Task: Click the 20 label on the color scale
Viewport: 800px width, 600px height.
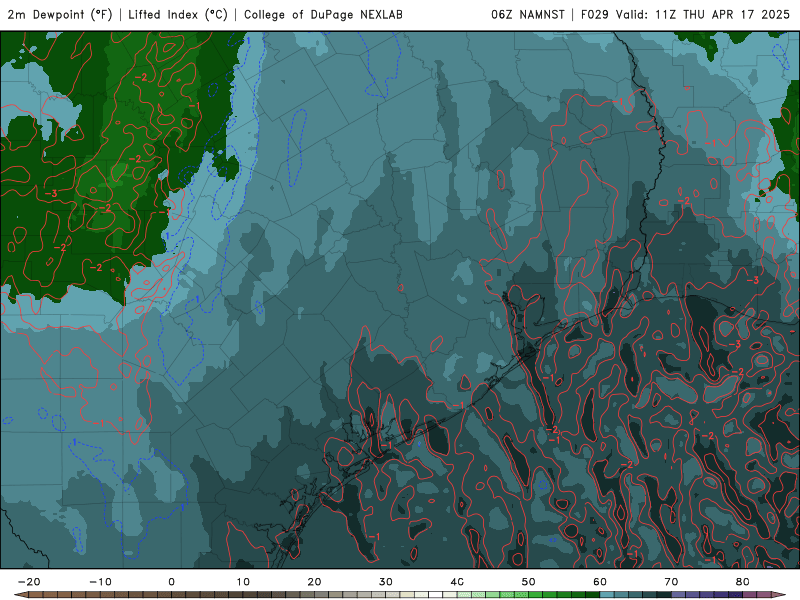Action: pyautogui.click(x=314, y=582)
